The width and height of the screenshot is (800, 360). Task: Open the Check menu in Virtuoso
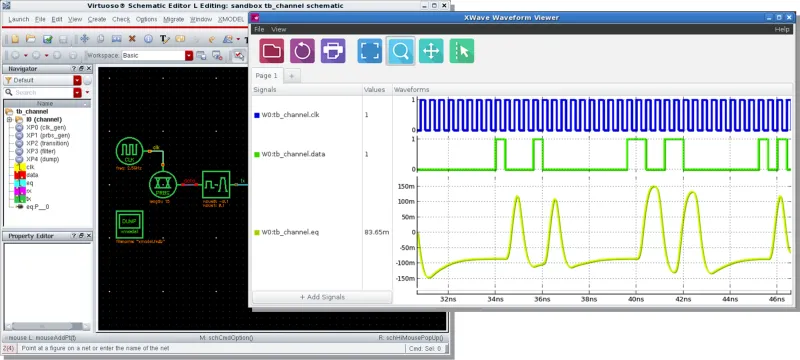121,19
